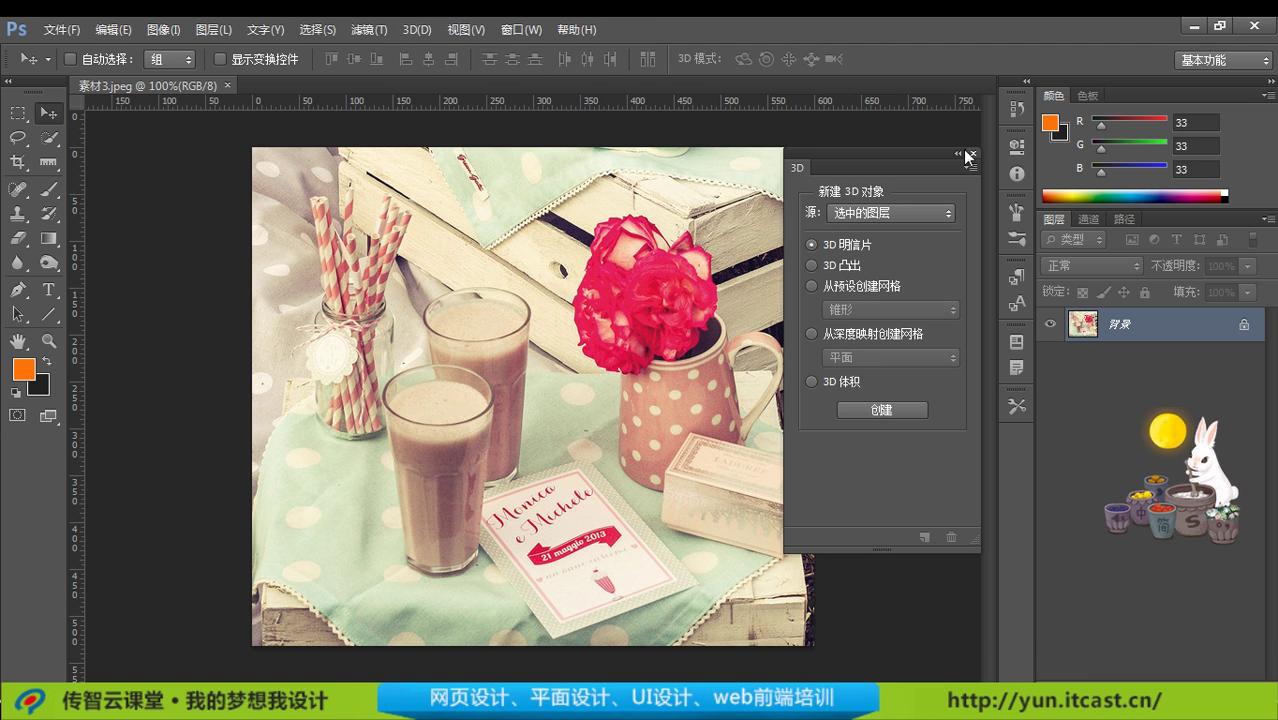The height and width of the screenshot is (720, 1278).
Task: Activate the Zoom tool
Action: [x=48, y=340]
